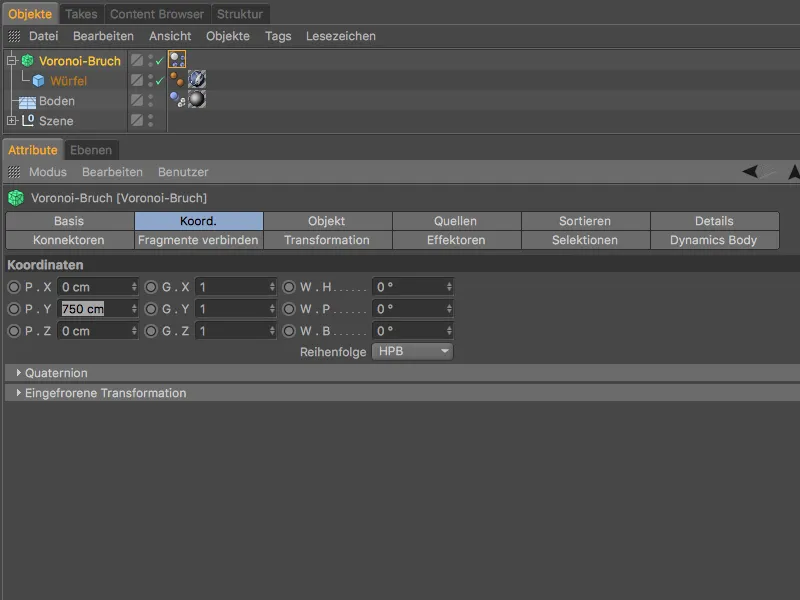The width and height of the screenshot is (800, 600).
Task: Open the Lesezeichen menu
Action: point(341,36)
